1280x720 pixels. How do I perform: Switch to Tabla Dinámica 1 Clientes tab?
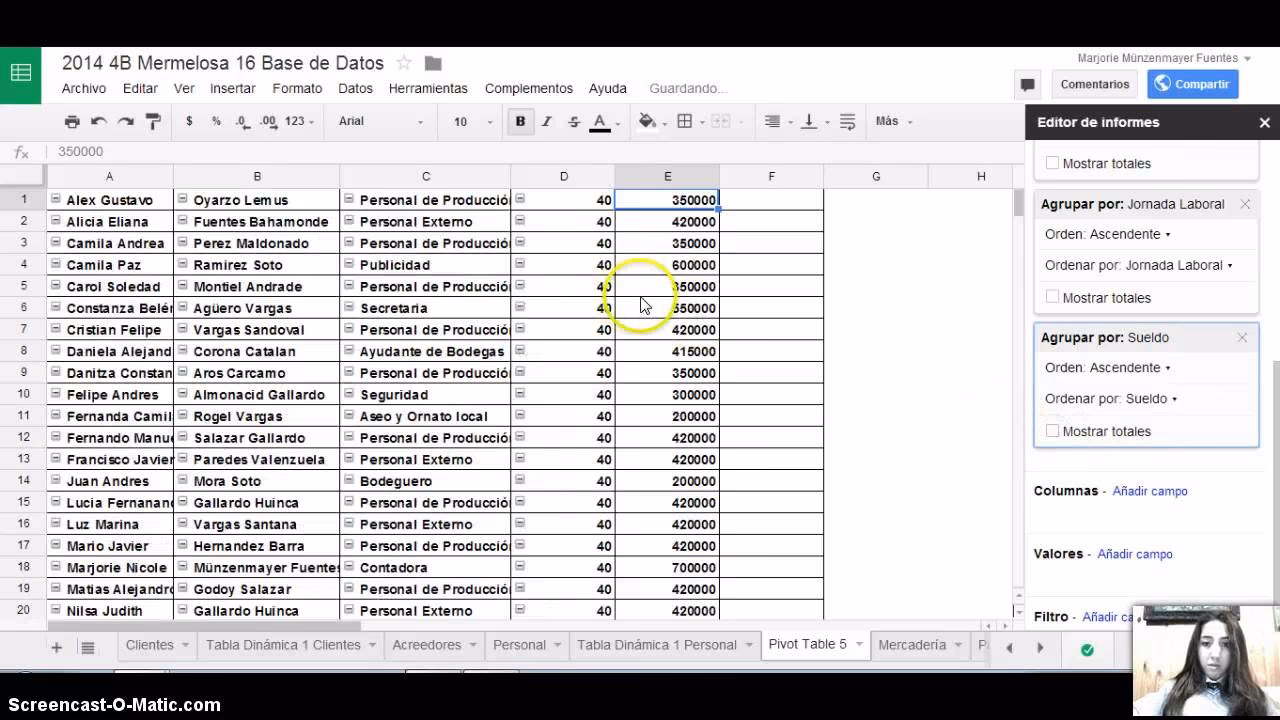pos(289,645)
